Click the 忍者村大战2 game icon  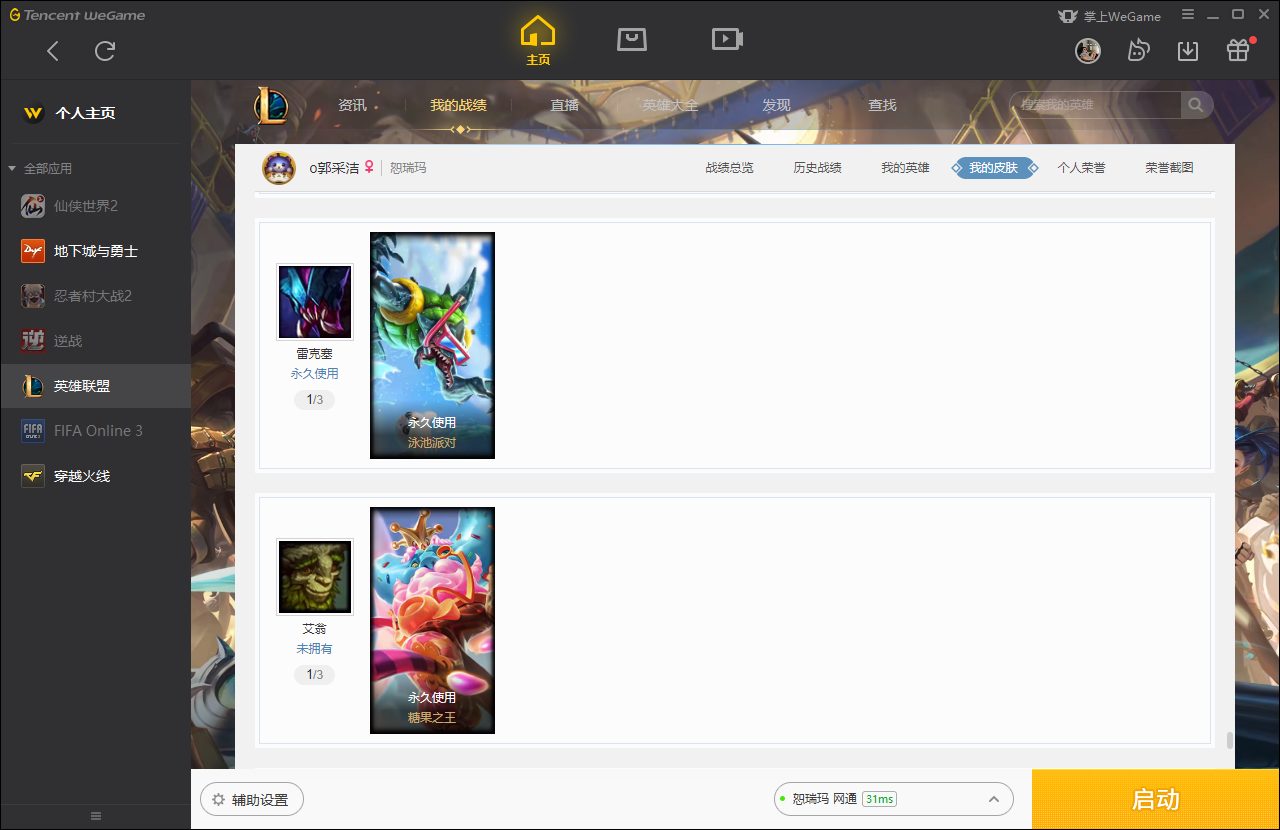tap(33, 296)
